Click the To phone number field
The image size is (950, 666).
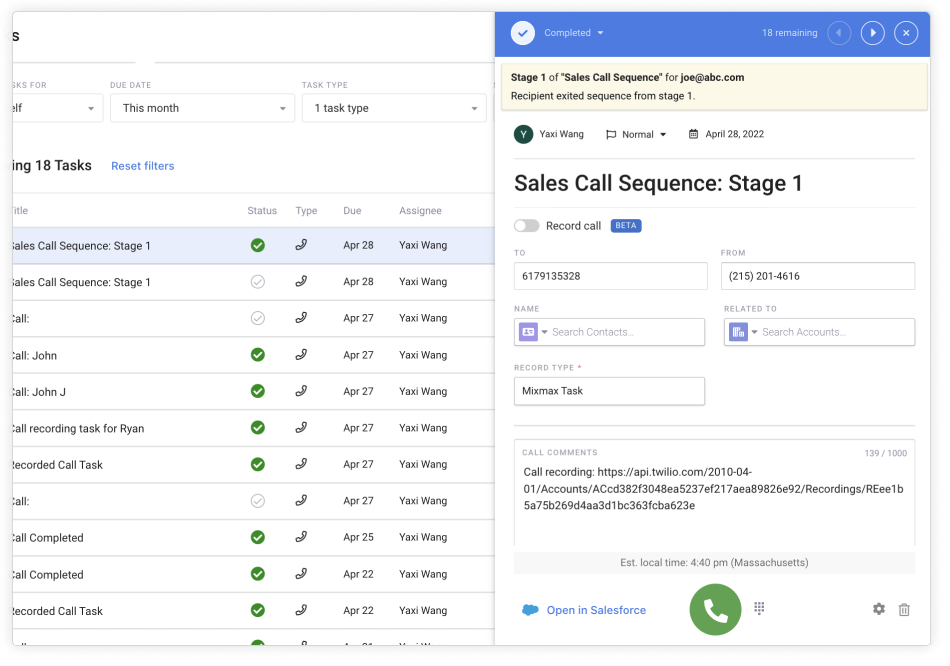610,276
